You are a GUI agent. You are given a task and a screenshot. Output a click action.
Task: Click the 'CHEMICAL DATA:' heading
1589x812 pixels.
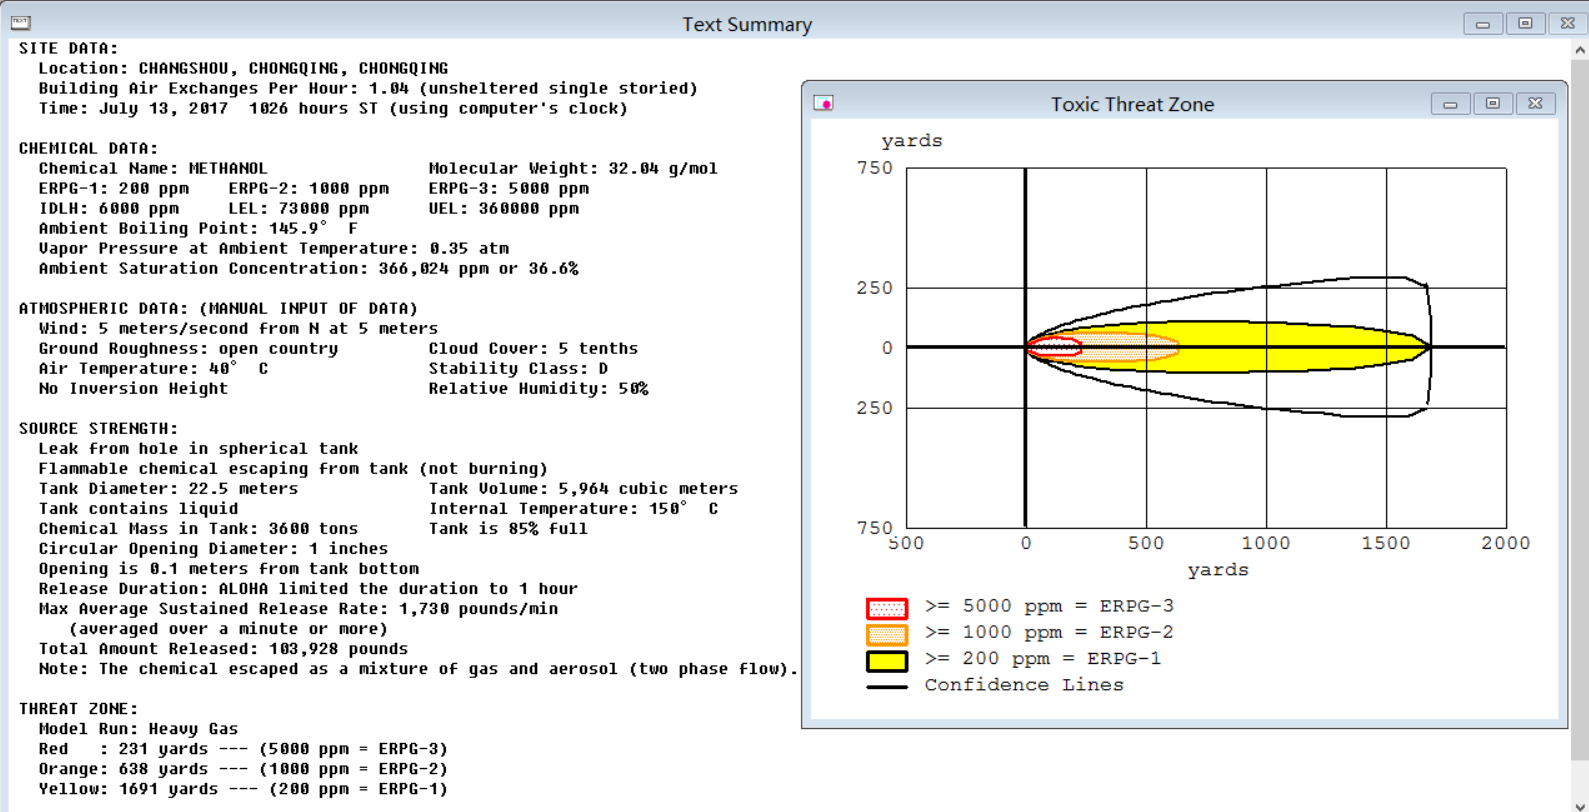[x=88, y=148]
